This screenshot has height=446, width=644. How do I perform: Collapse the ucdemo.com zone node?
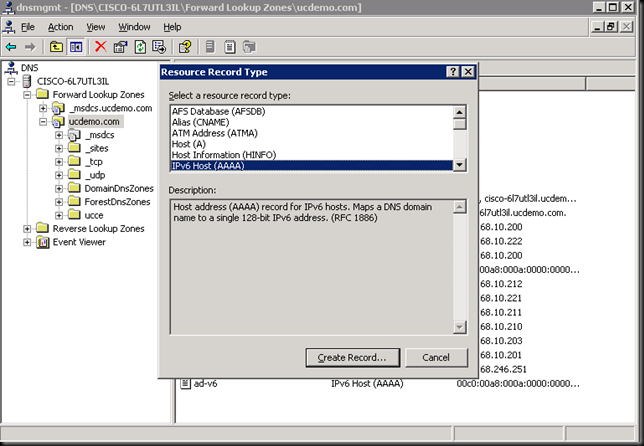[43, 122]
